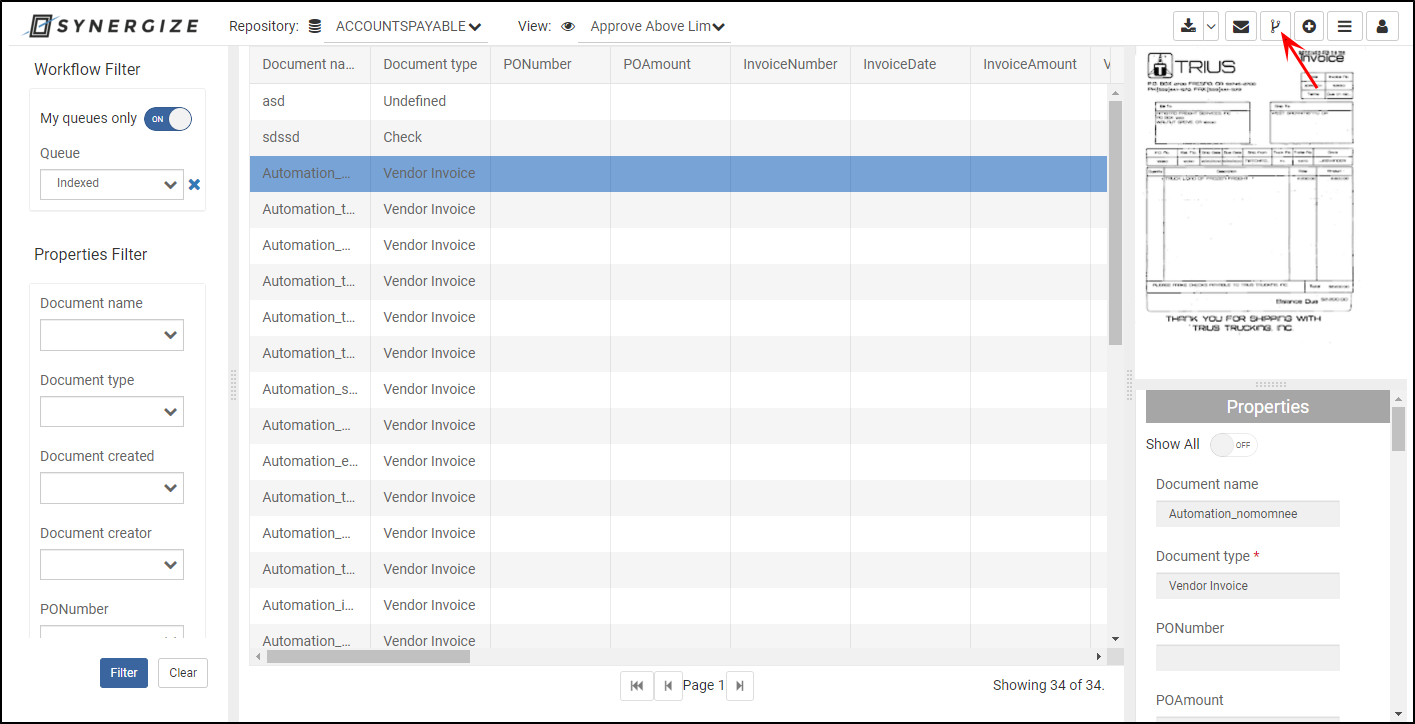Clear the queue with the blue X

195,184
